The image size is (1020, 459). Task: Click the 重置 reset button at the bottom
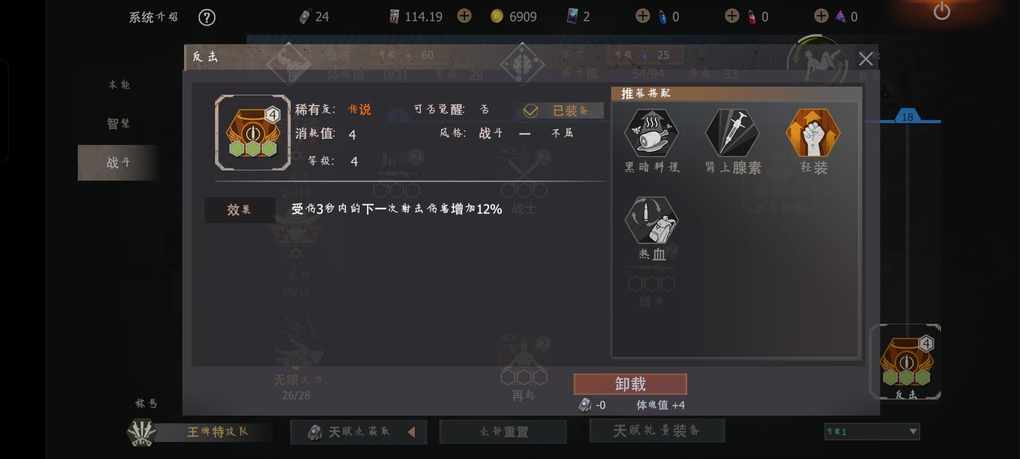pyautogui.click(x=503, y=432)
